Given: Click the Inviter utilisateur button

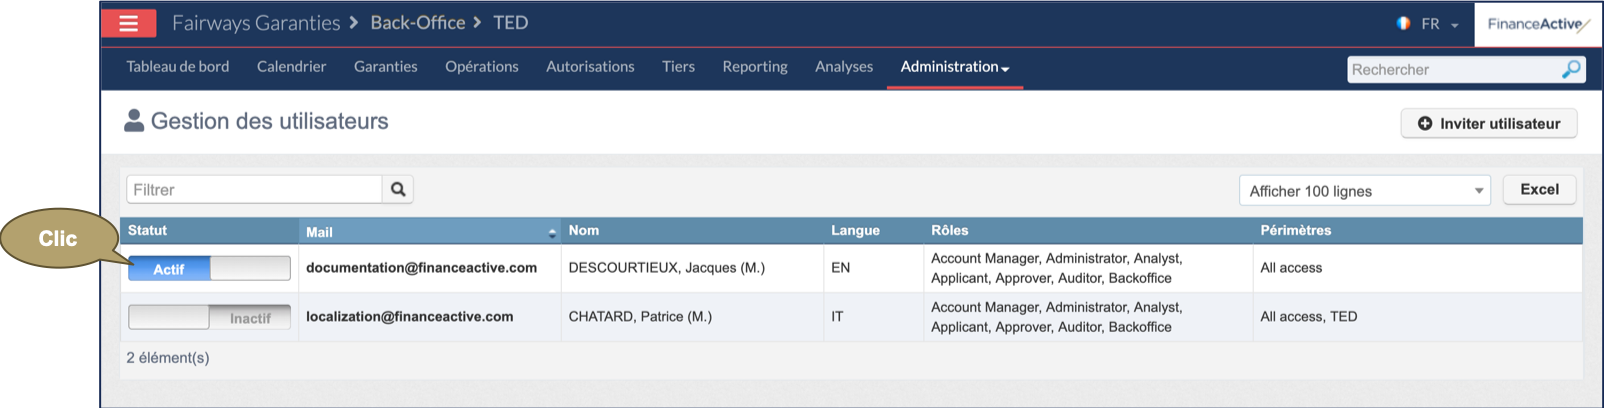Looking at the screenshot, I should click(x=1488, y=123).
